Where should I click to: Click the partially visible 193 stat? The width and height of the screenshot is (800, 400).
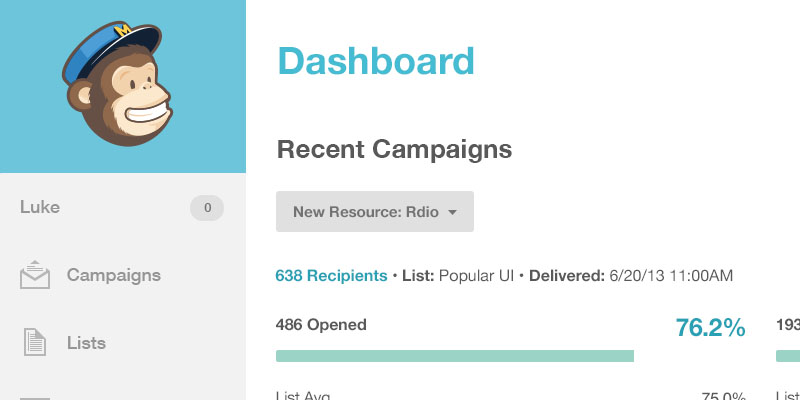pos(788,325)
